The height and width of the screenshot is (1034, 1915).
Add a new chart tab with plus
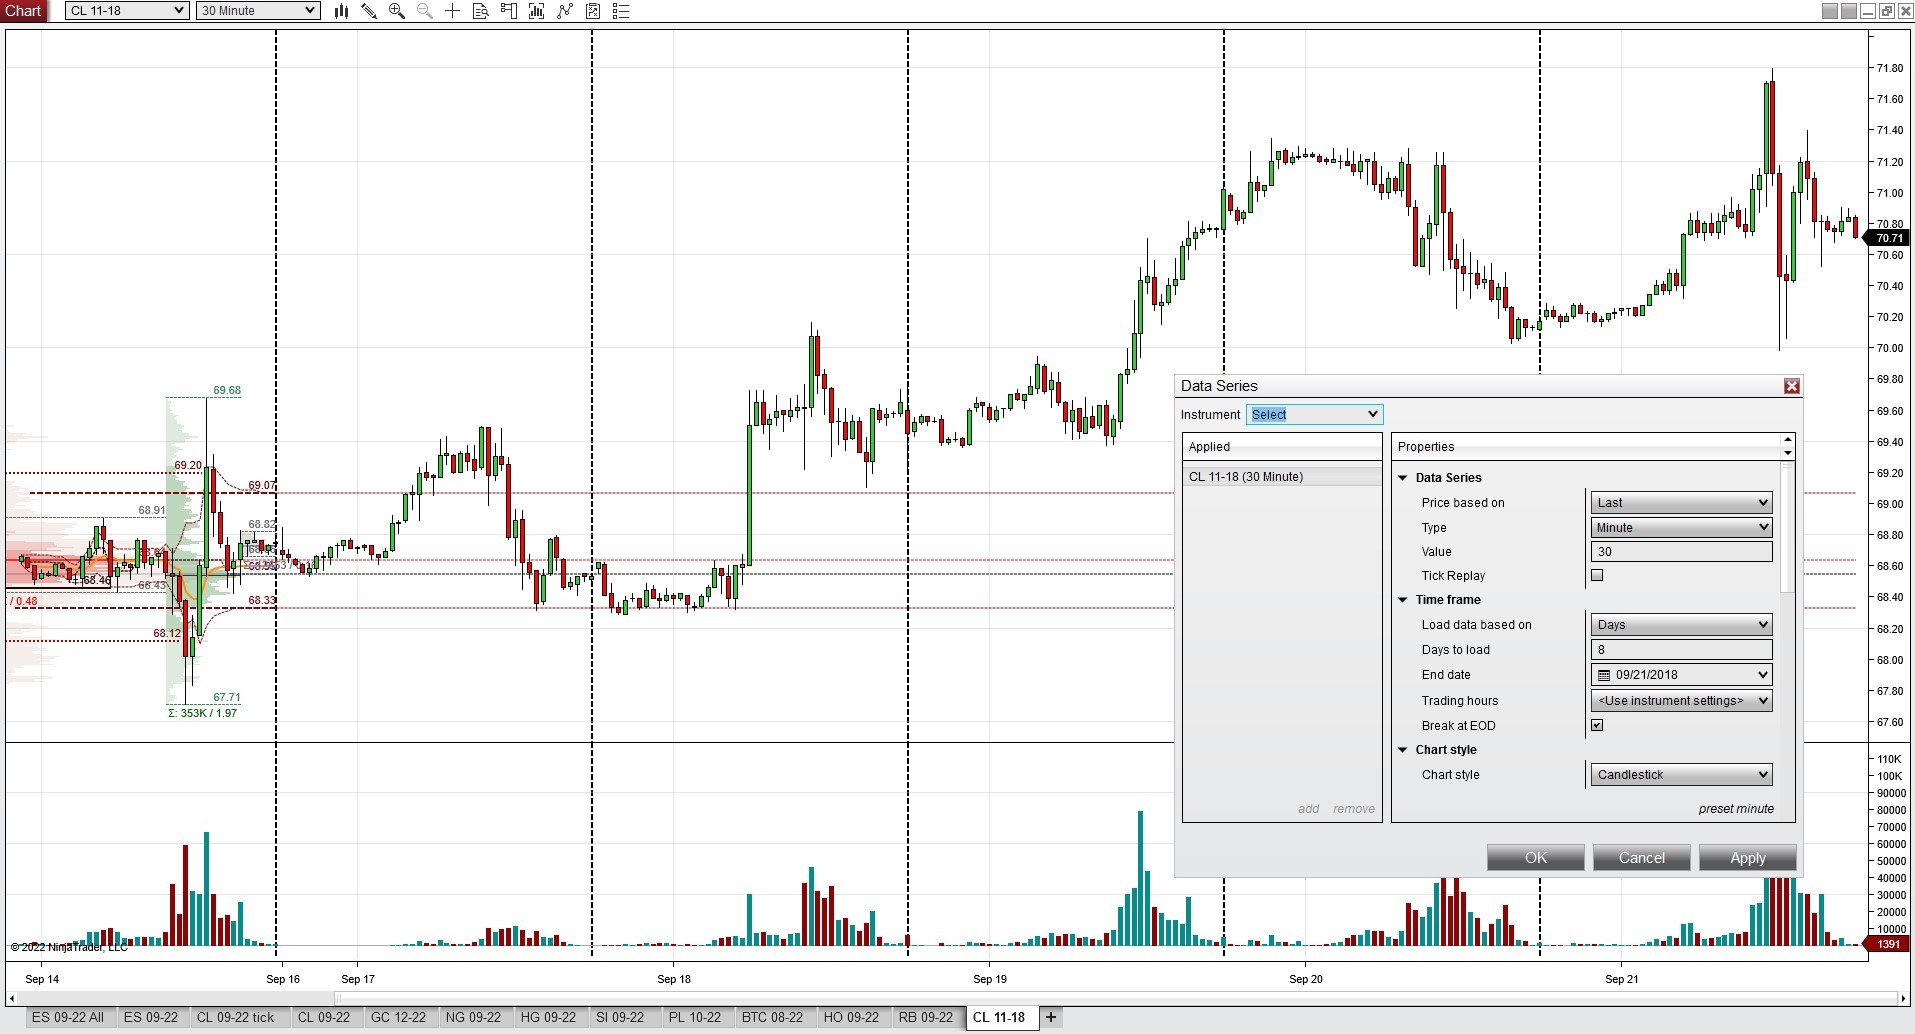coord(1051,1017)
